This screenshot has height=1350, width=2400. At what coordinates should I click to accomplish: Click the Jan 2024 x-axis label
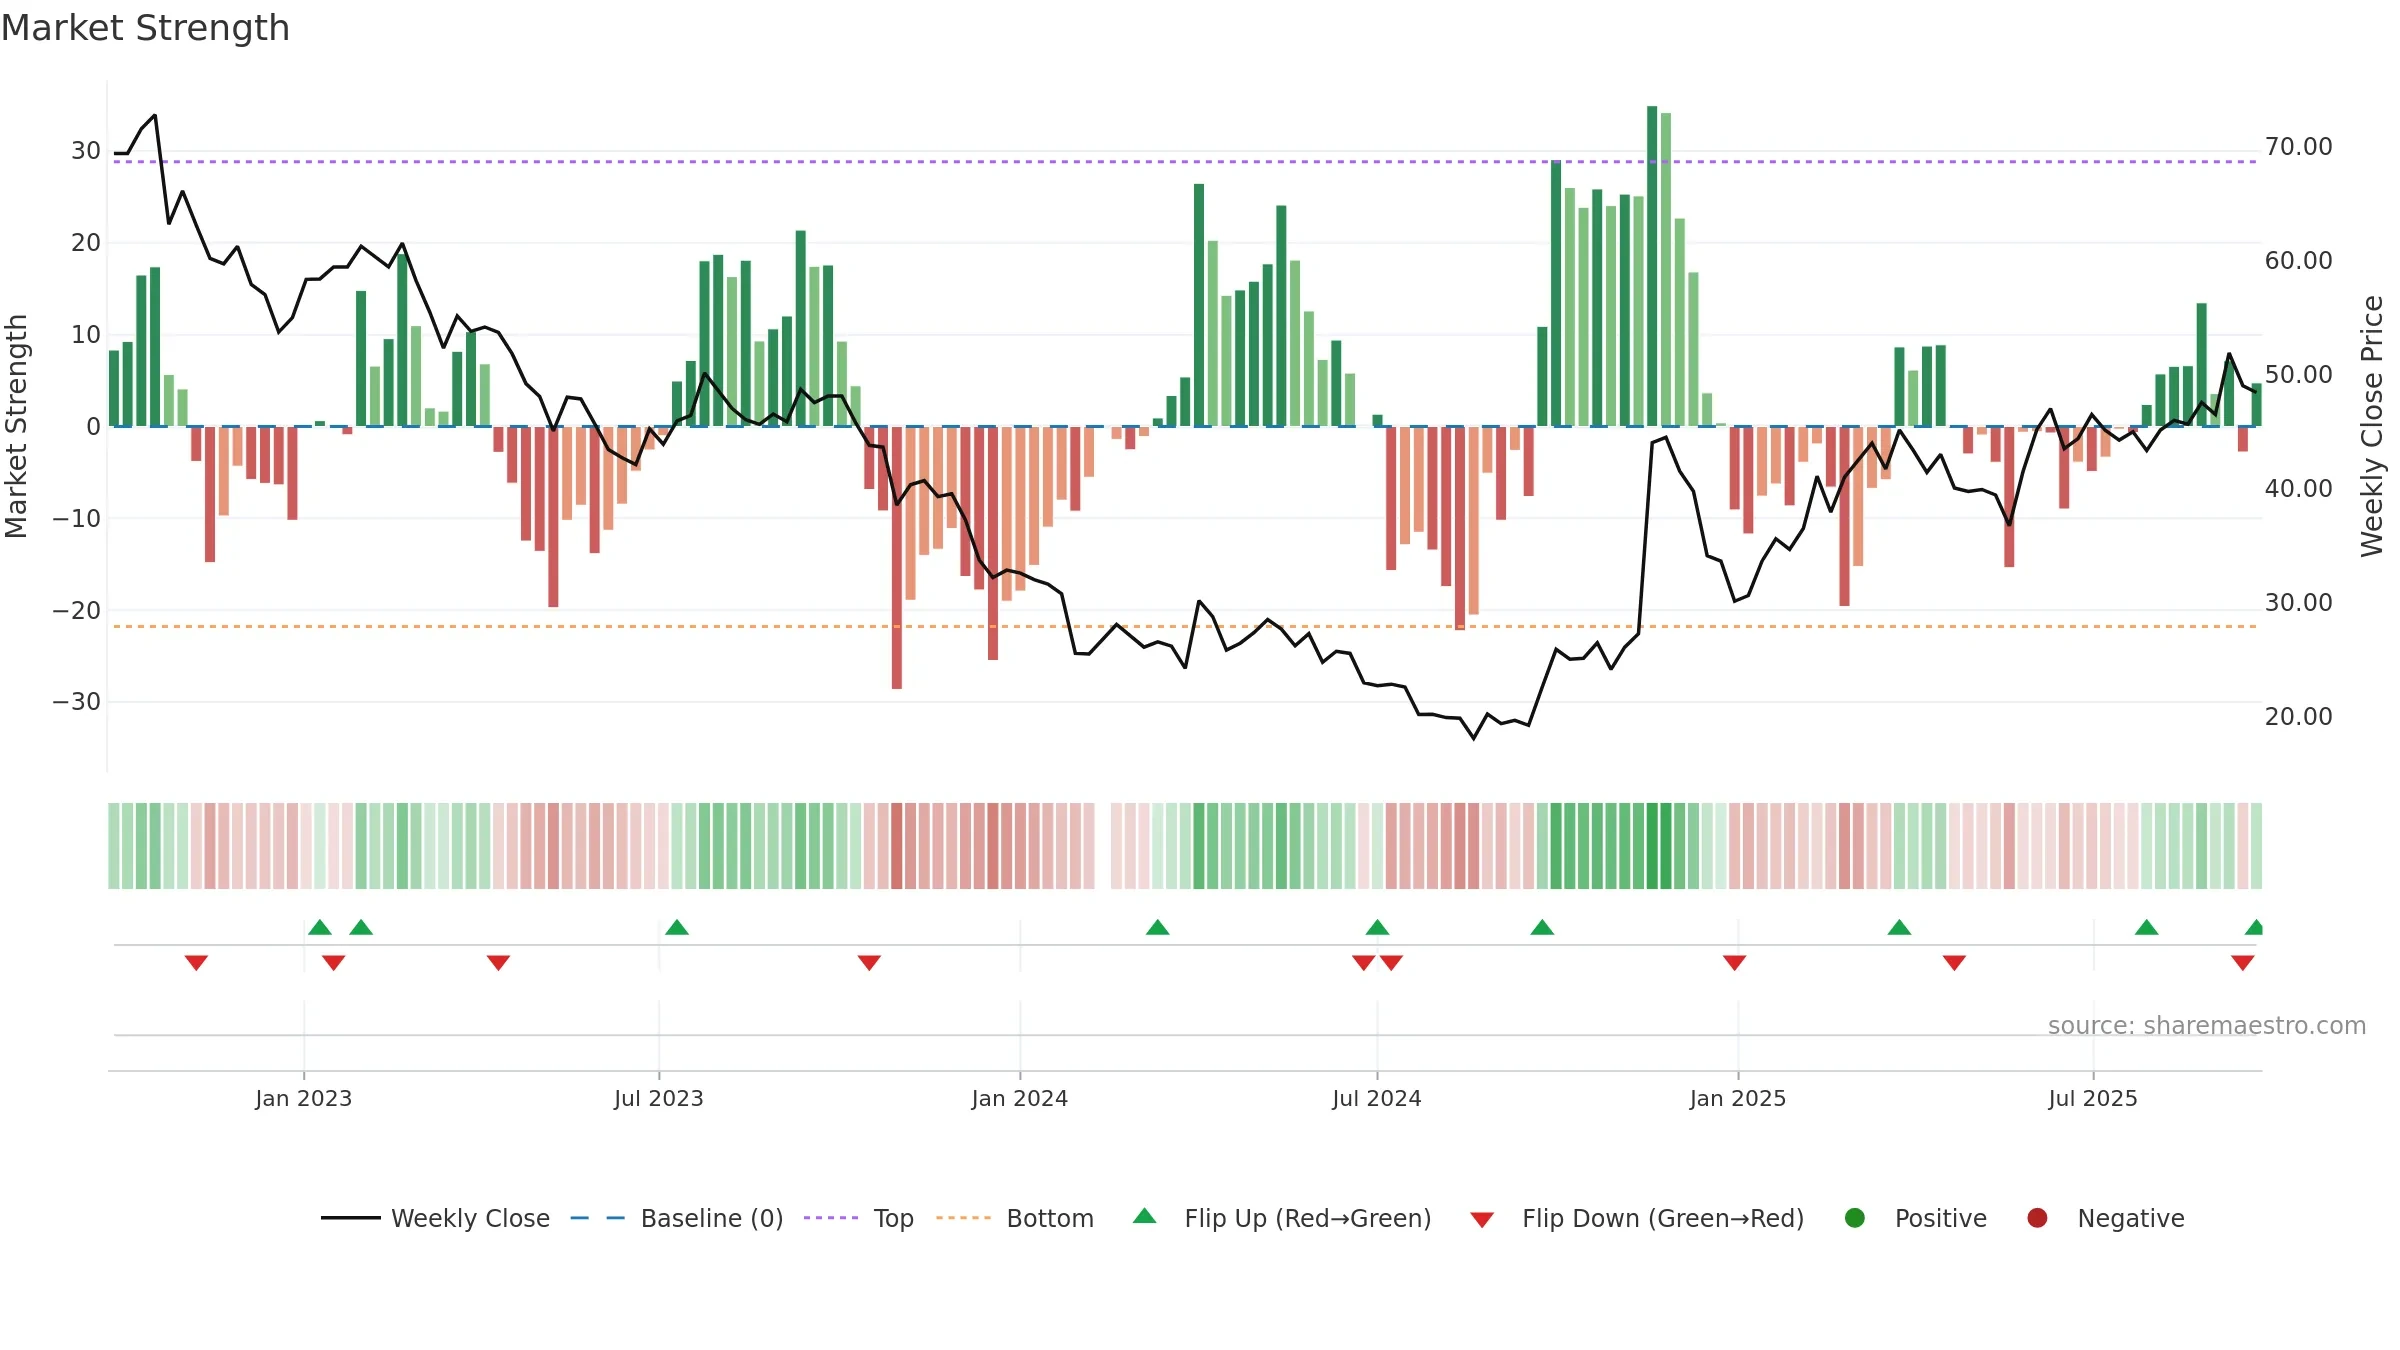tap(1020, 1098)
